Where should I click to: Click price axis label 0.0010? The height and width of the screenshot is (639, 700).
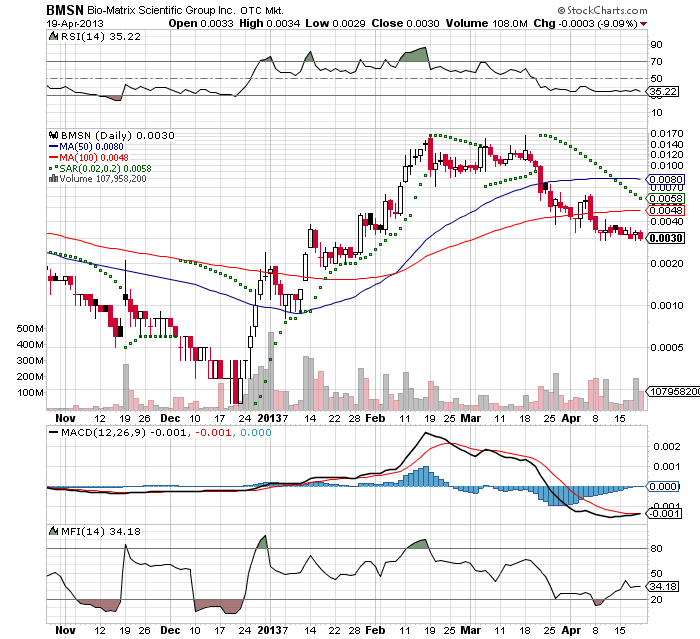[667, 306]
